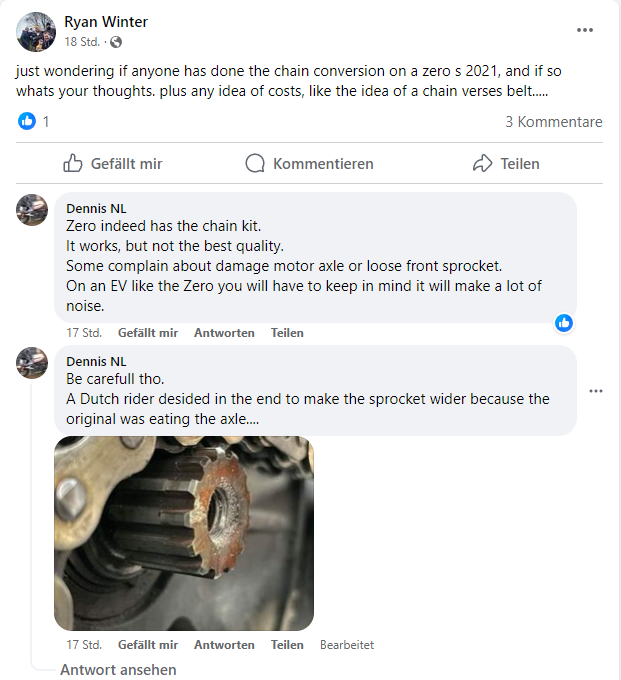The height and width of the screenshot is (680, 621).
Task: Open Ryan Winter's name link
Action: coord(106,22)
